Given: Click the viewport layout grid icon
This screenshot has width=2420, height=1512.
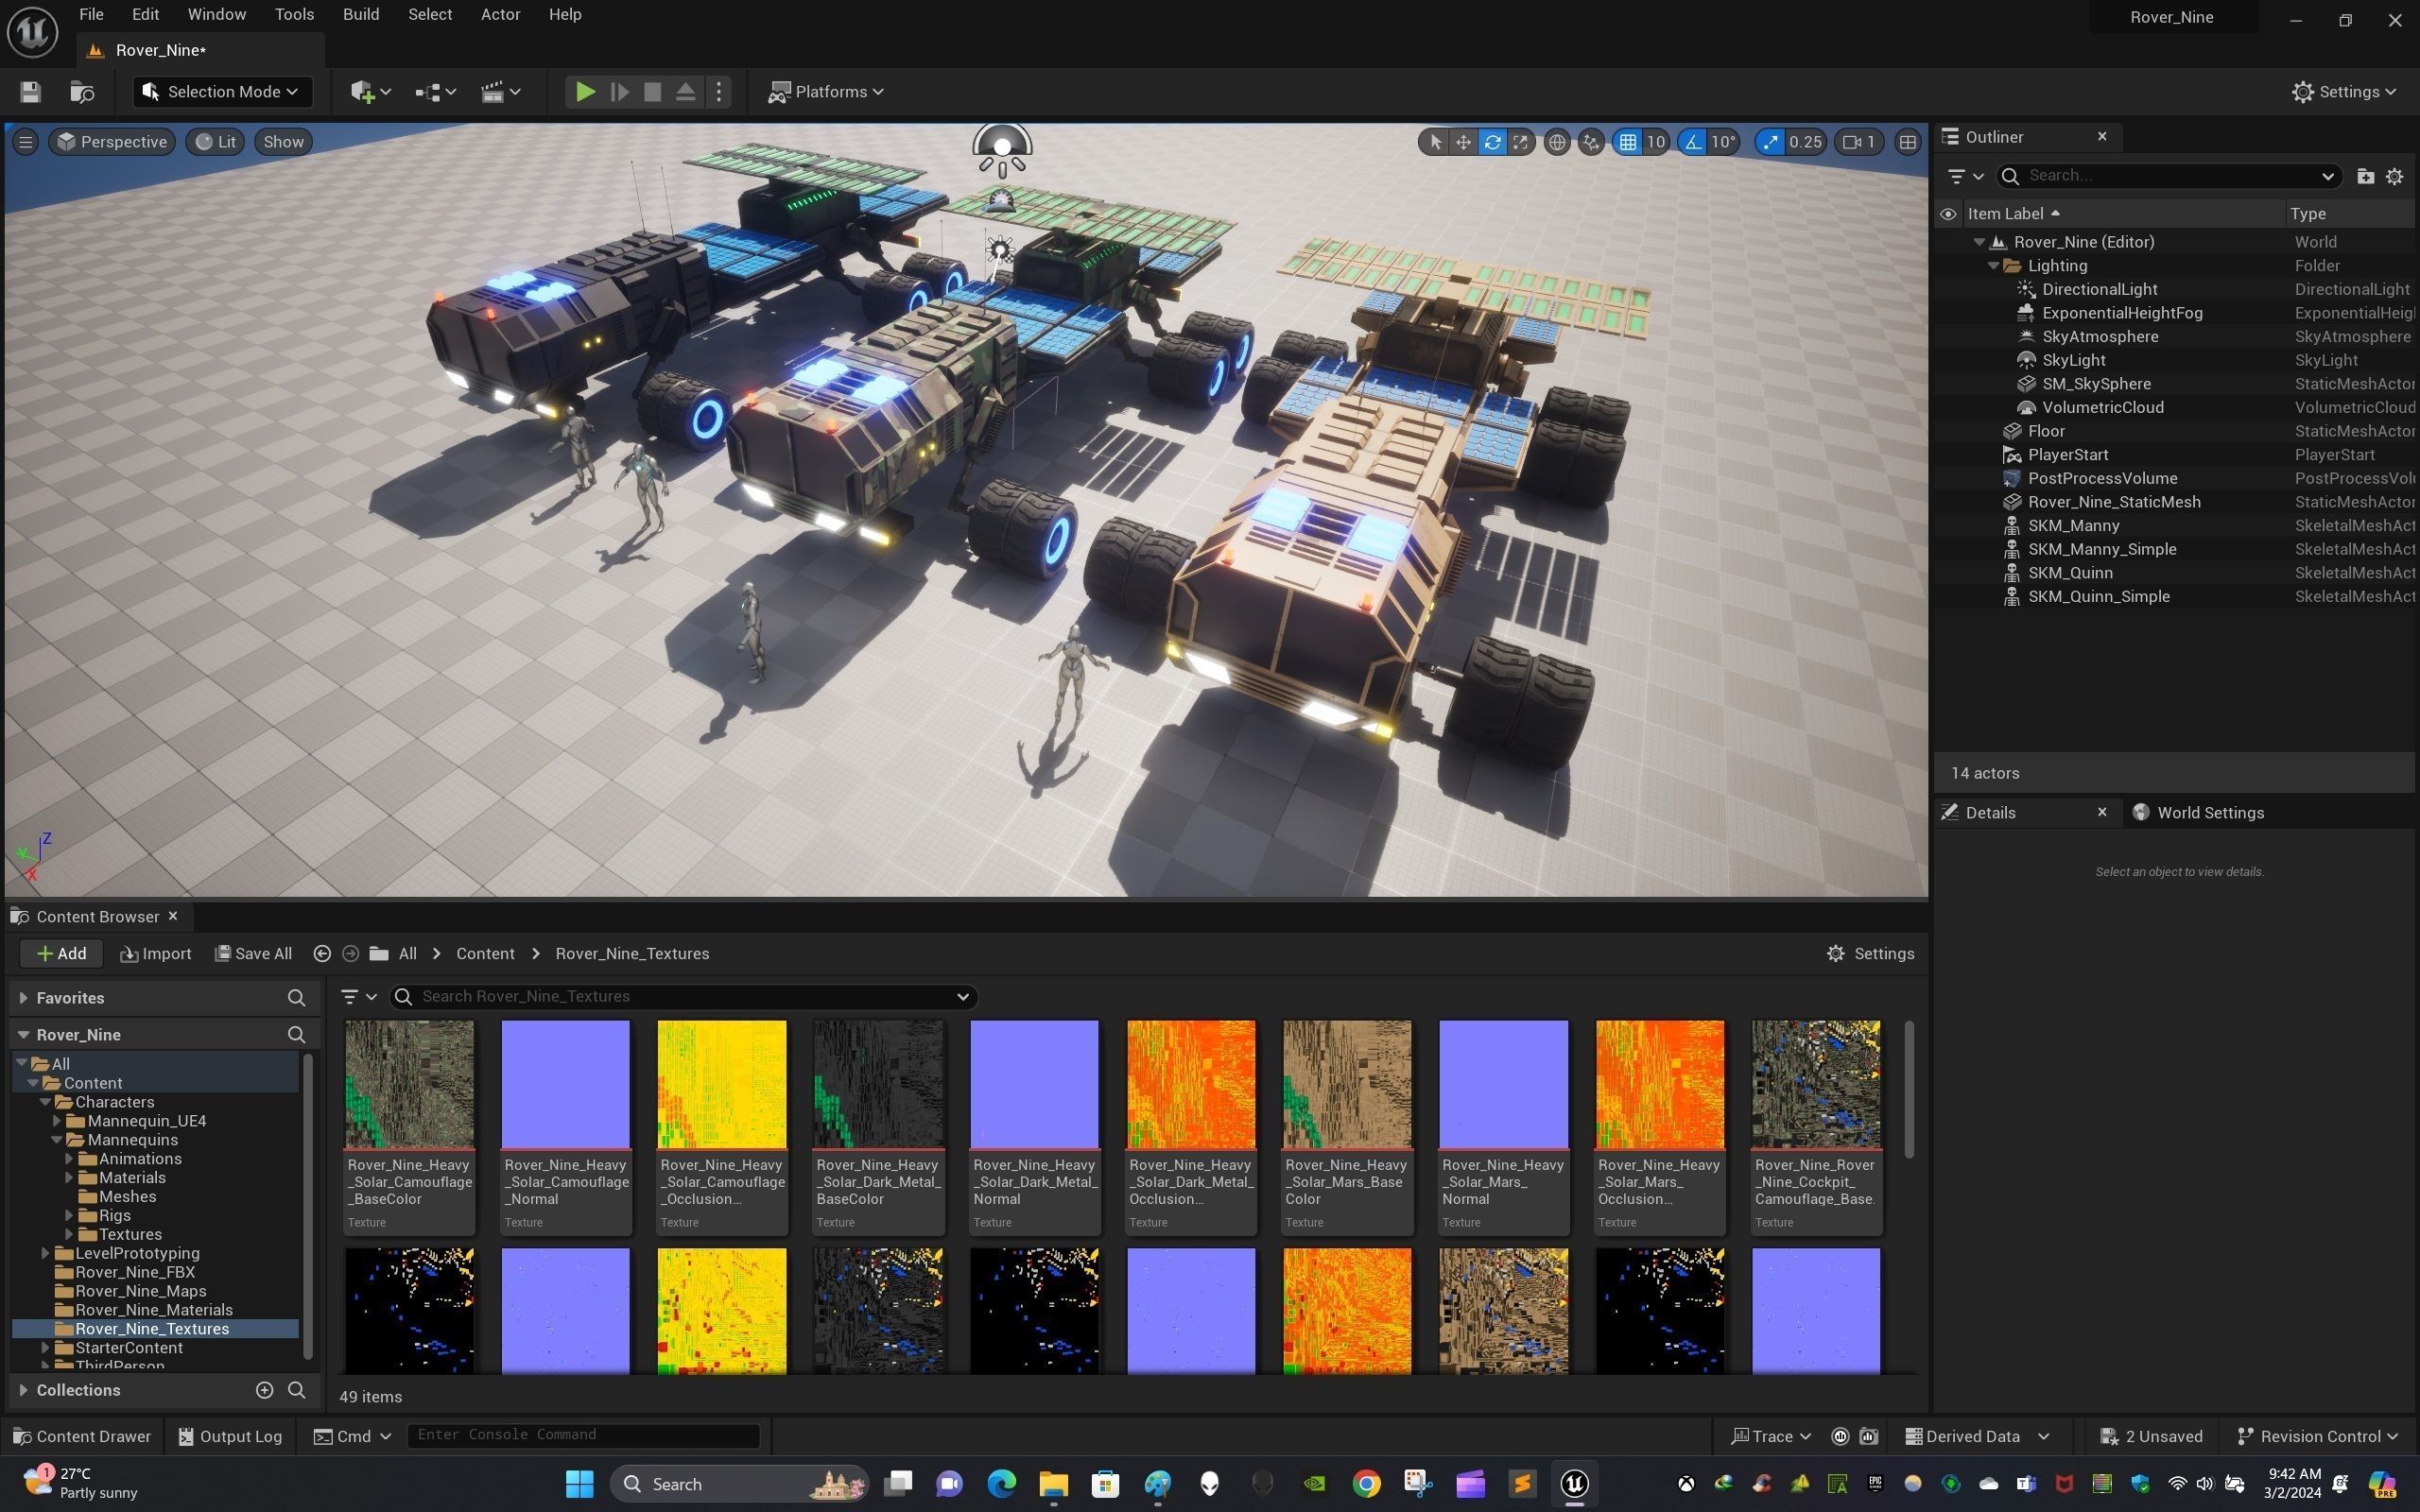Looking at the screenshot, I should pos(1908,142).
